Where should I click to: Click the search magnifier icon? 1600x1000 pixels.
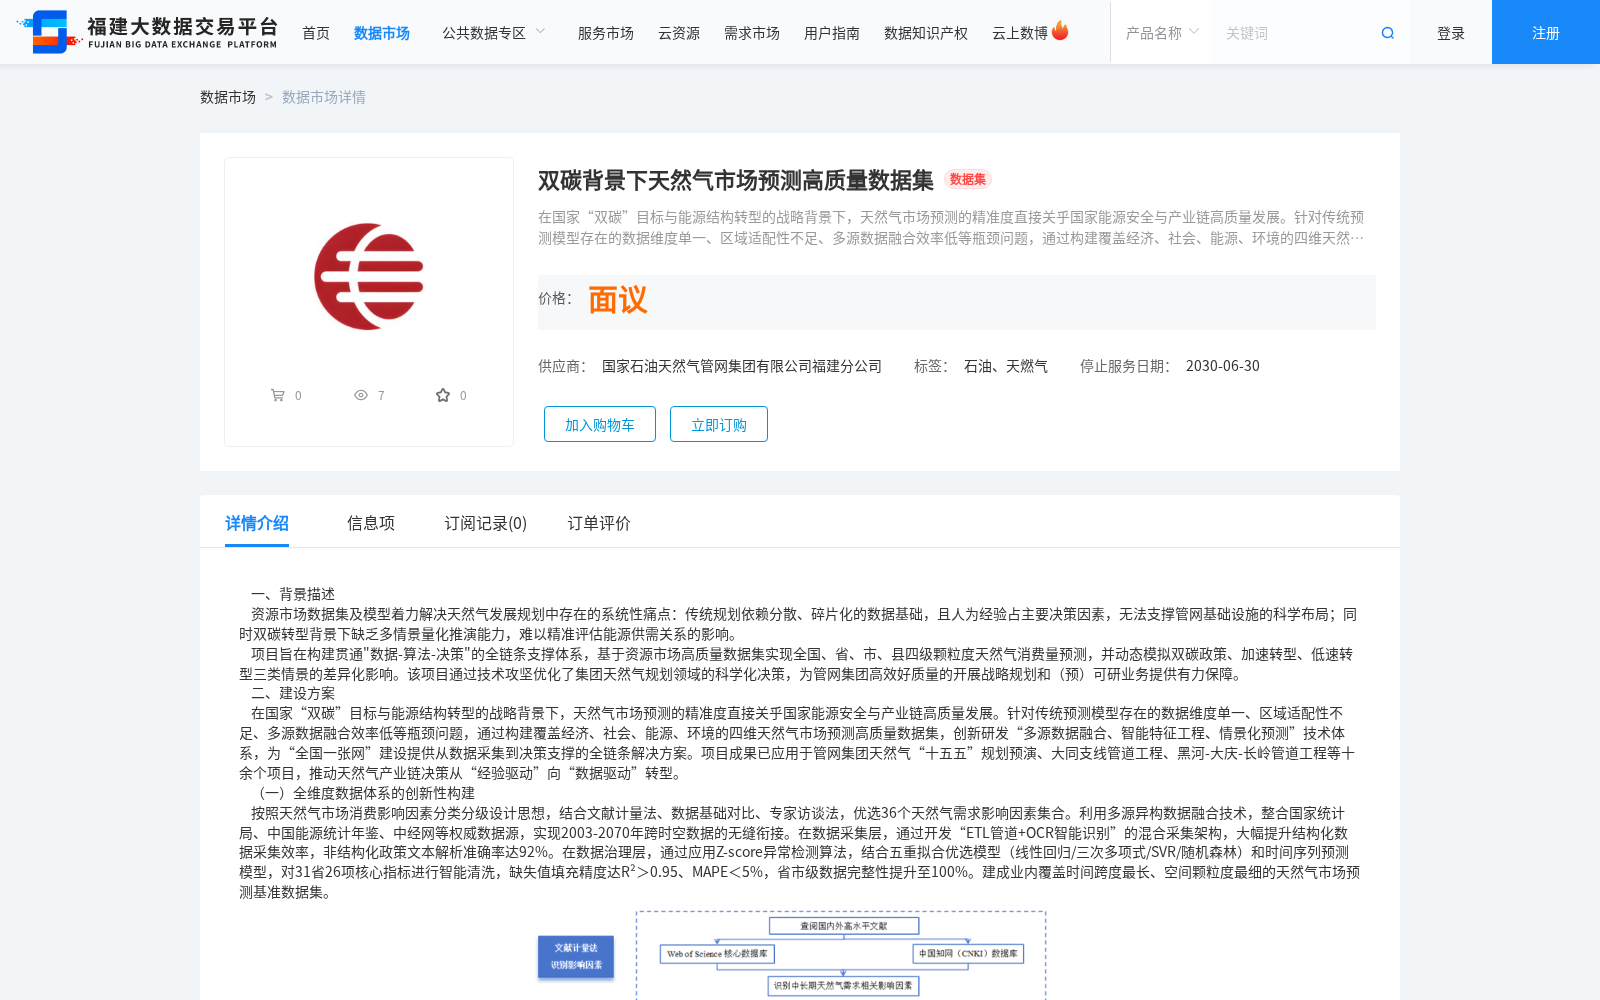click(1388, 33)
